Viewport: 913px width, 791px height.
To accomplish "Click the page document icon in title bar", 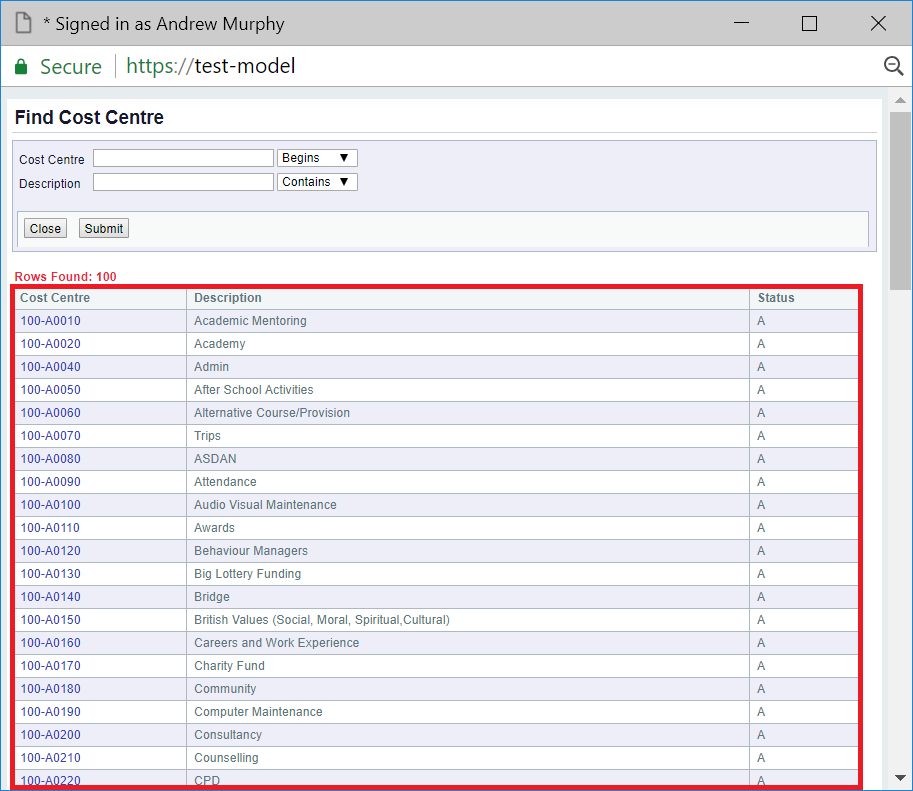I will [23, 23].
